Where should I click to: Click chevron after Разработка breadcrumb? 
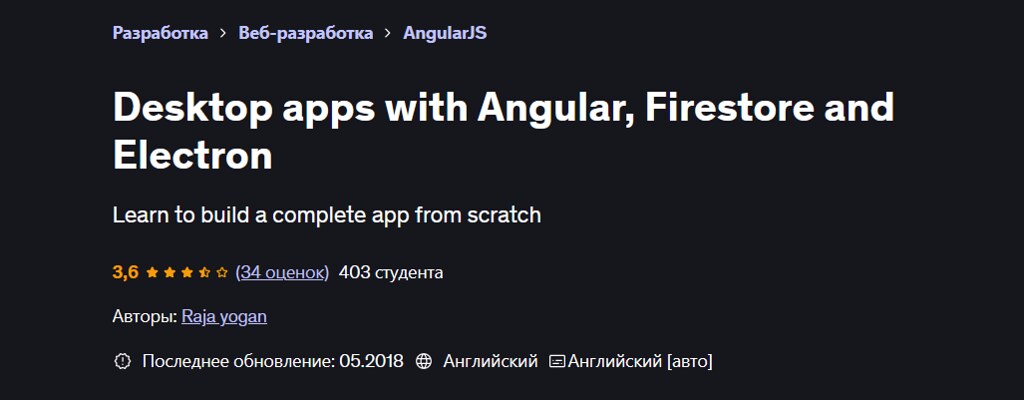pyautogui.click(x=224, y=33)
